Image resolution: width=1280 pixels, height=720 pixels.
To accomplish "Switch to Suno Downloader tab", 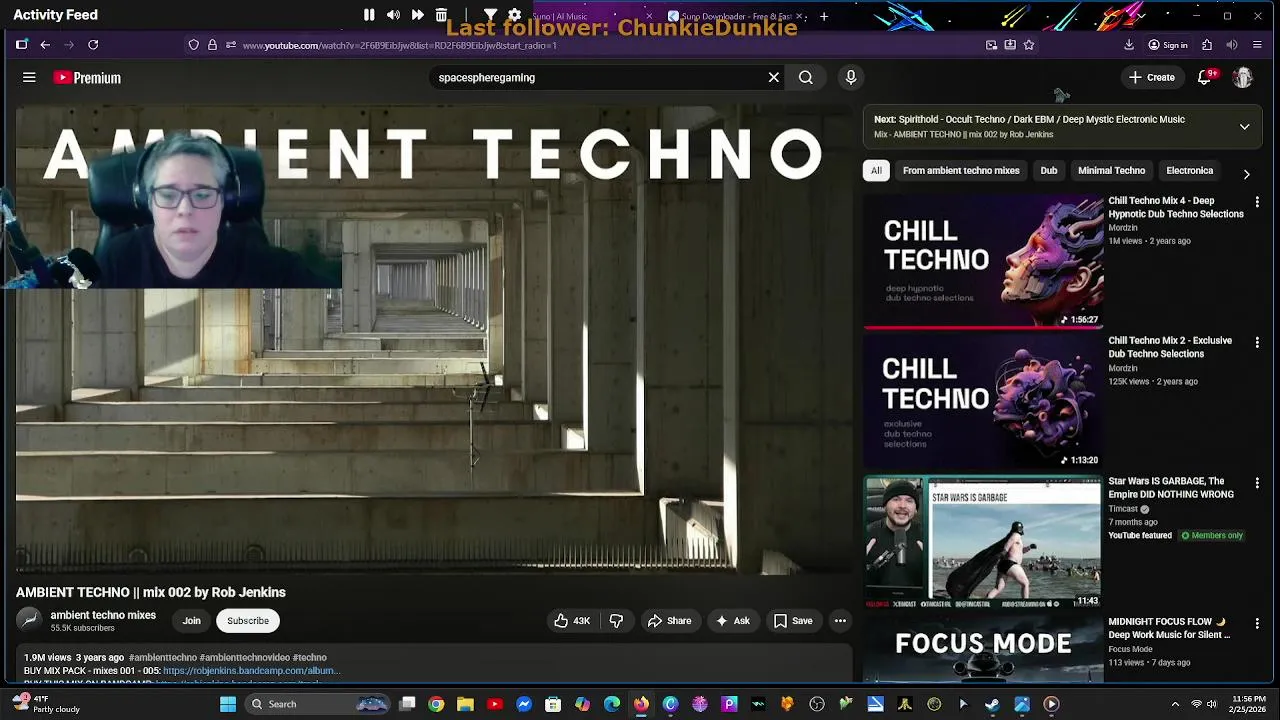I will pos(735,16).
